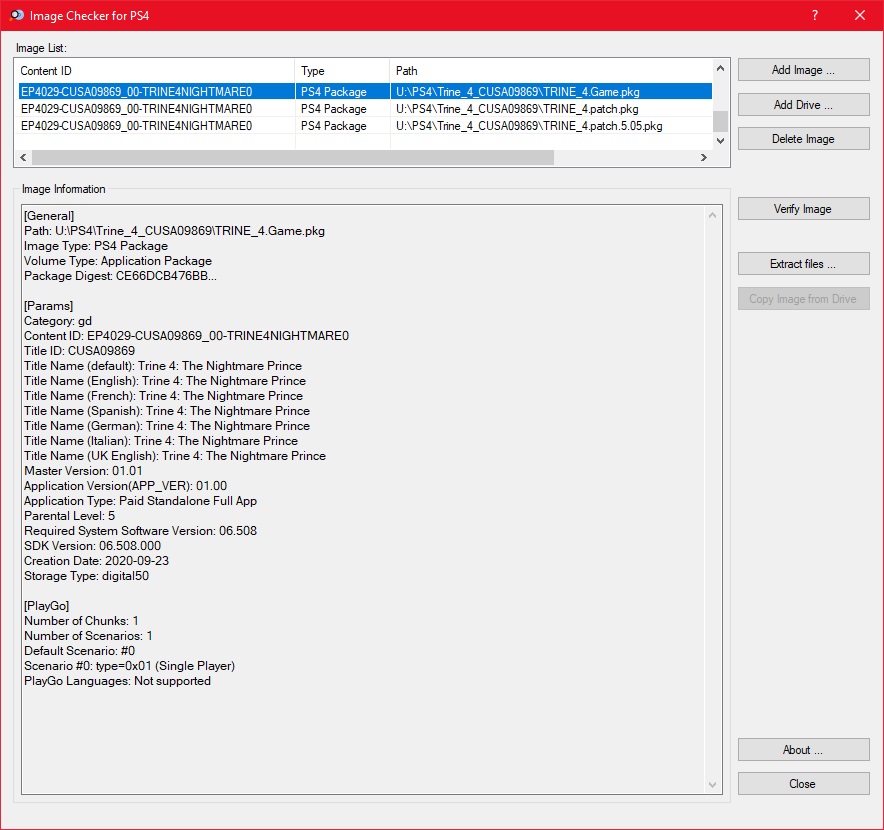Verify the selected image
The image size is (884, 830).
pyautogui.click(x=803, y=209)
